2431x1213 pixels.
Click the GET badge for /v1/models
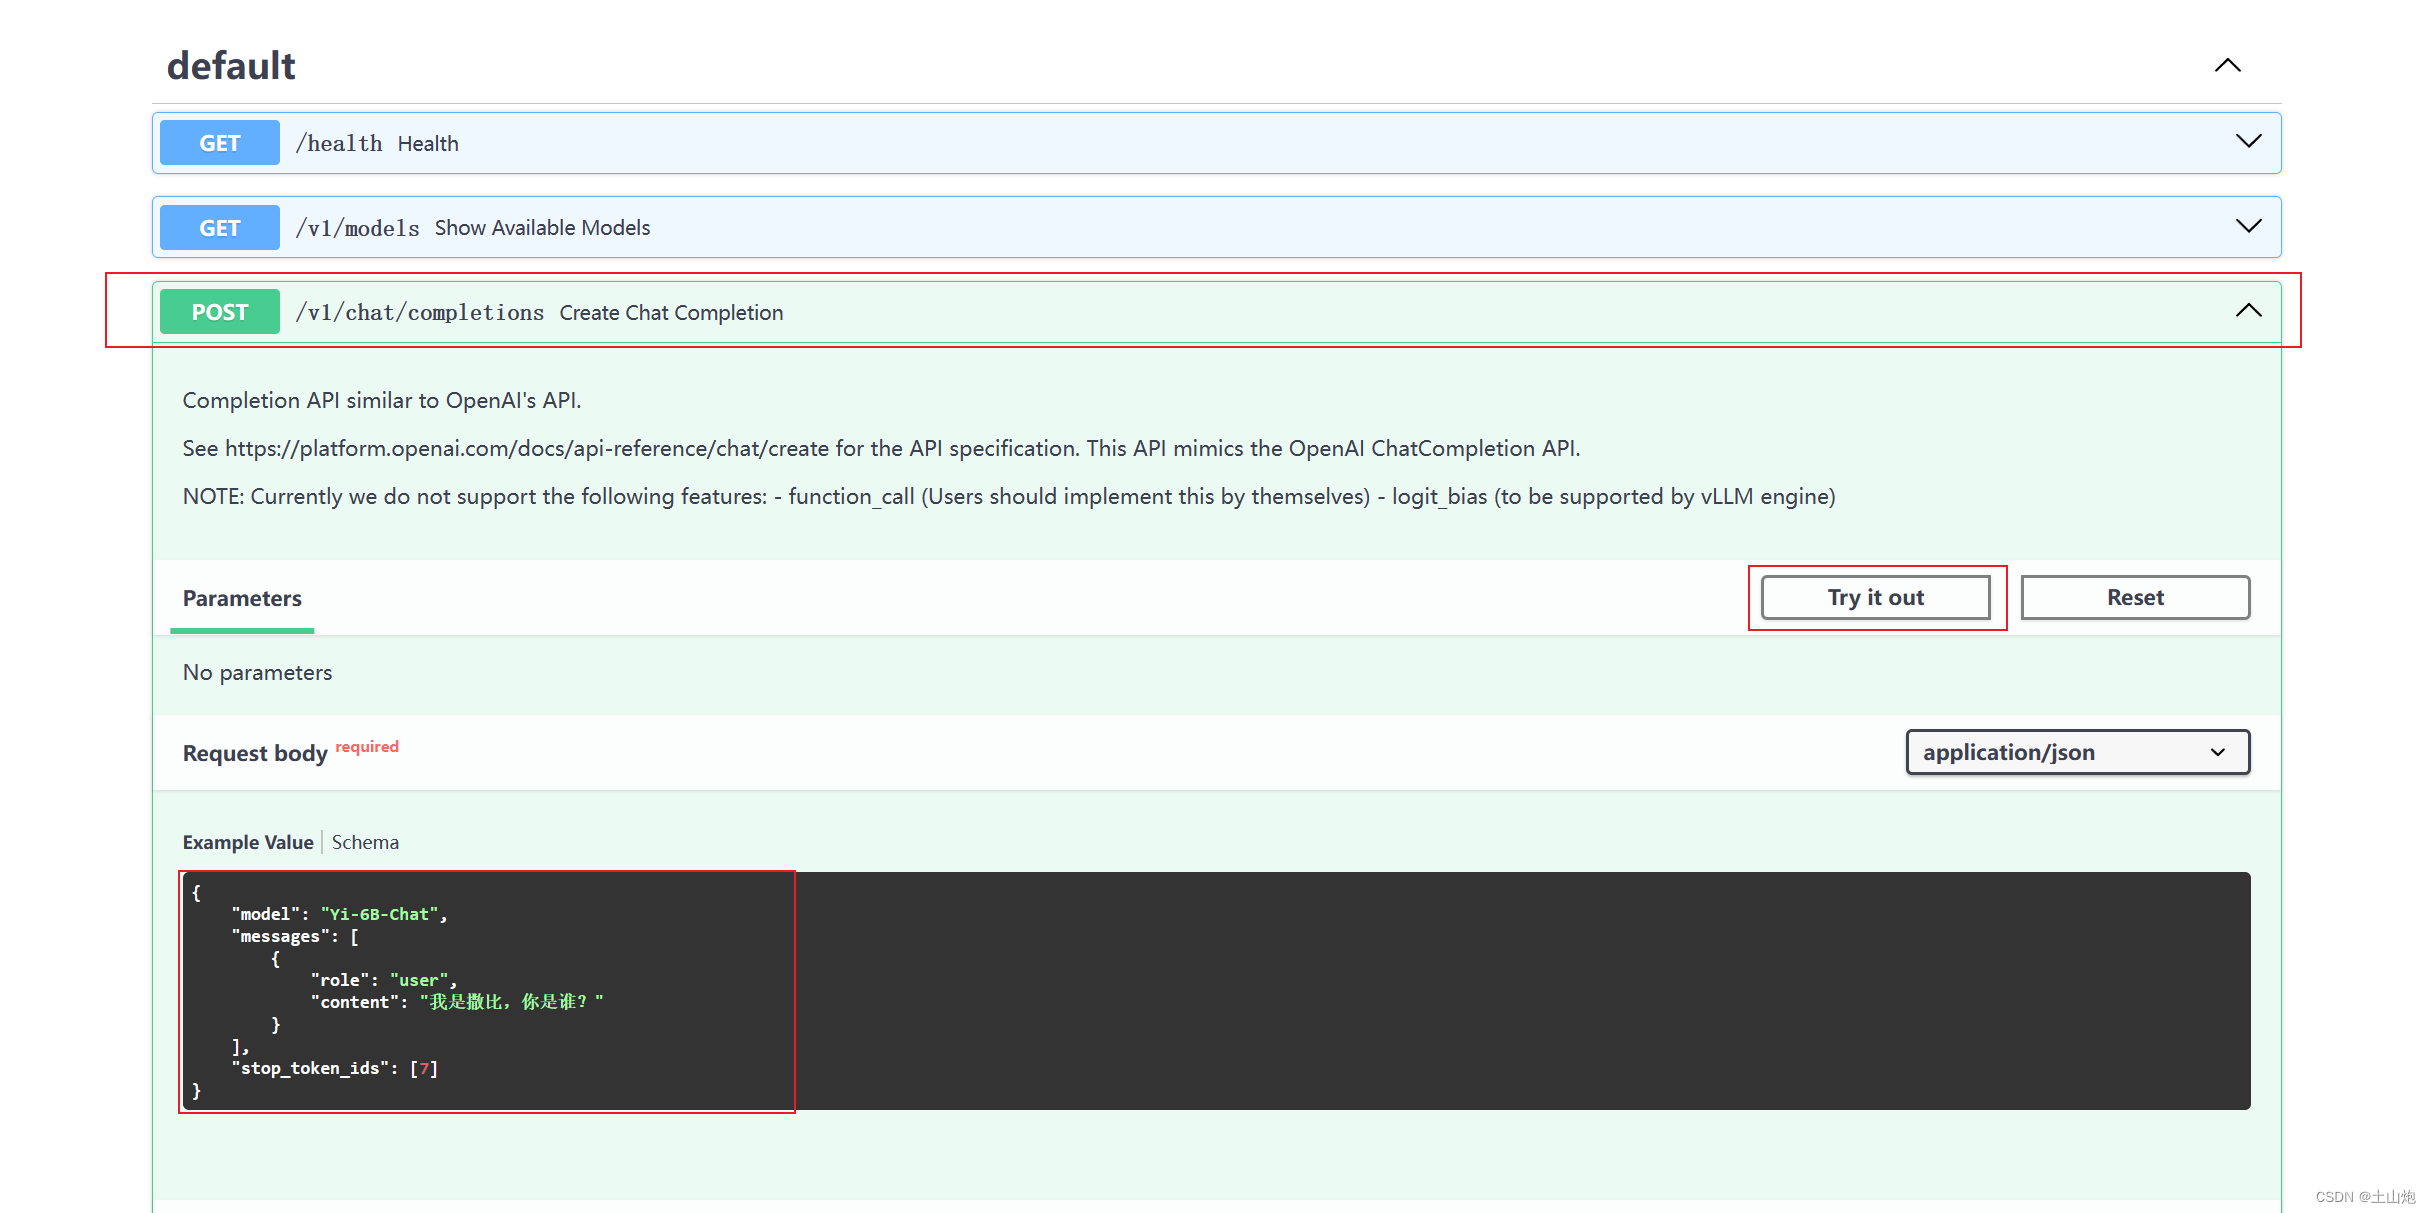pyautogui.click(x=219, y=228)
